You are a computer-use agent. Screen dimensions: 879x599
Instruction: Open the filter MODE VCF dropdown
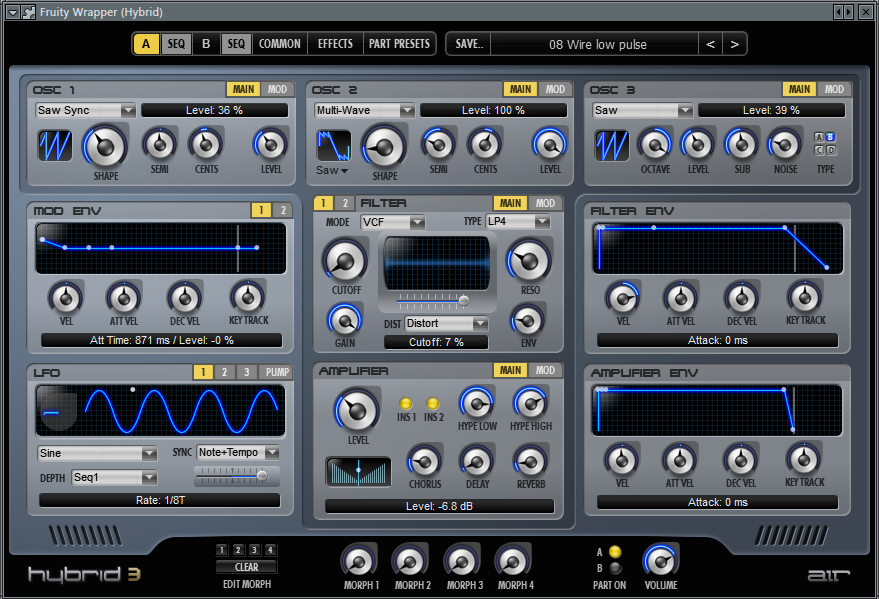(392, 222)
